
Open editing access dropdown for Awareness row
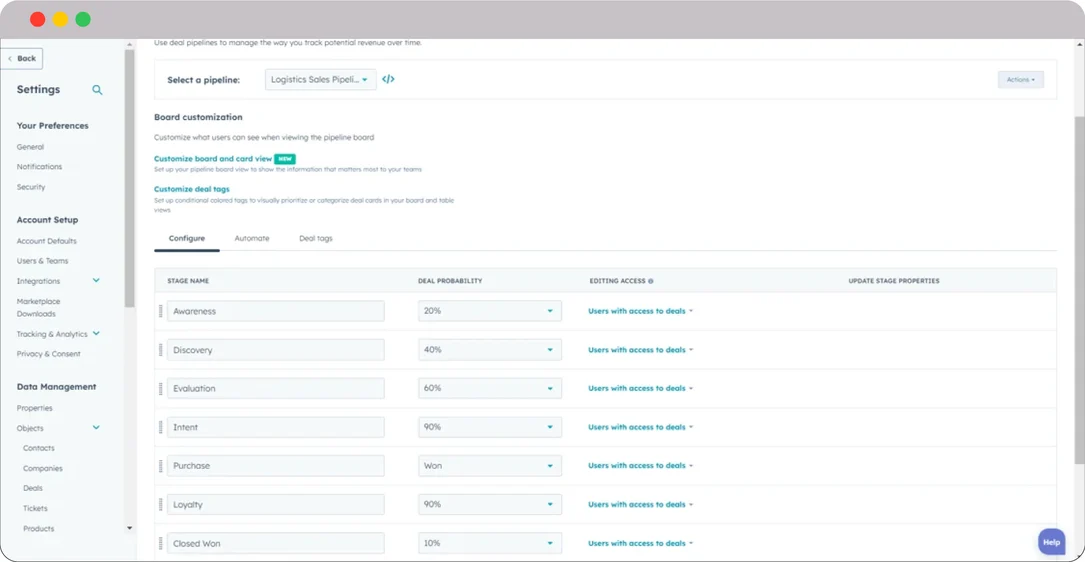pyautogui.click(x=641, y=311)
